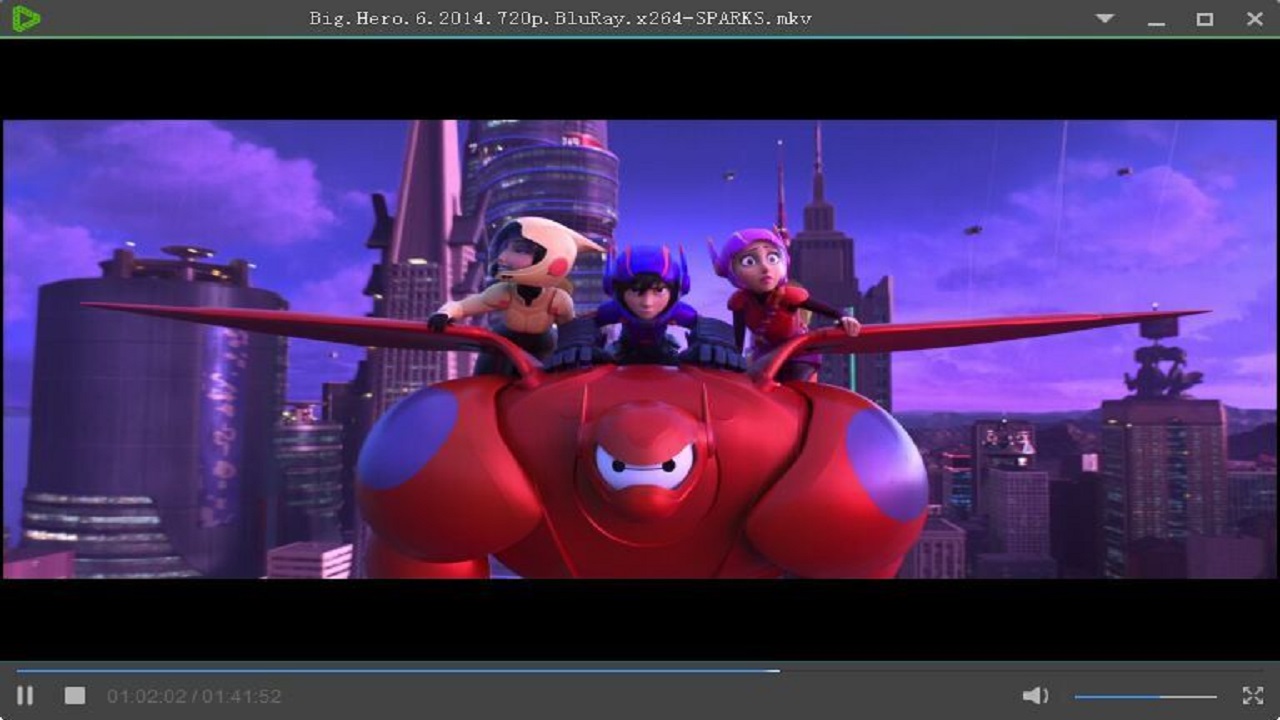
Task: Enter fullscreen mode with the expand icon
Action: [x=1252, y=695]
